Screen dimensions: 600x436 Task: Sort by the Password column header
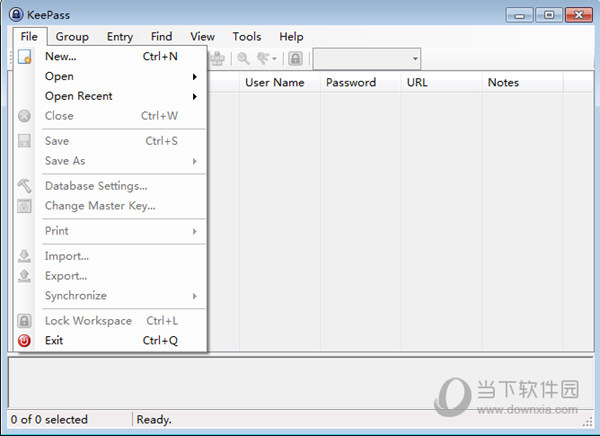click(360, 82)
